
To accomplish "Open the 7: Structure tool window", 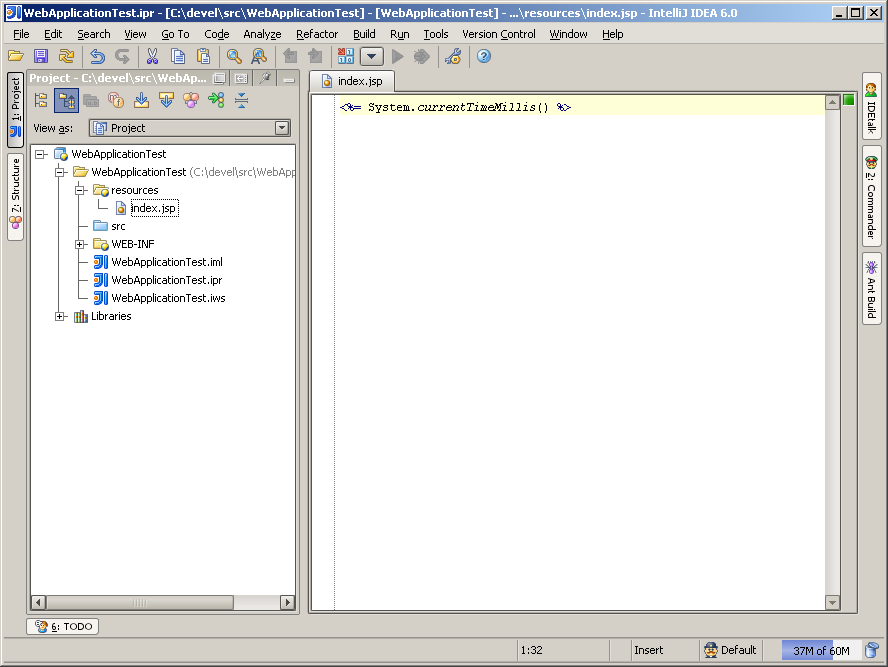I will [15, 196].
